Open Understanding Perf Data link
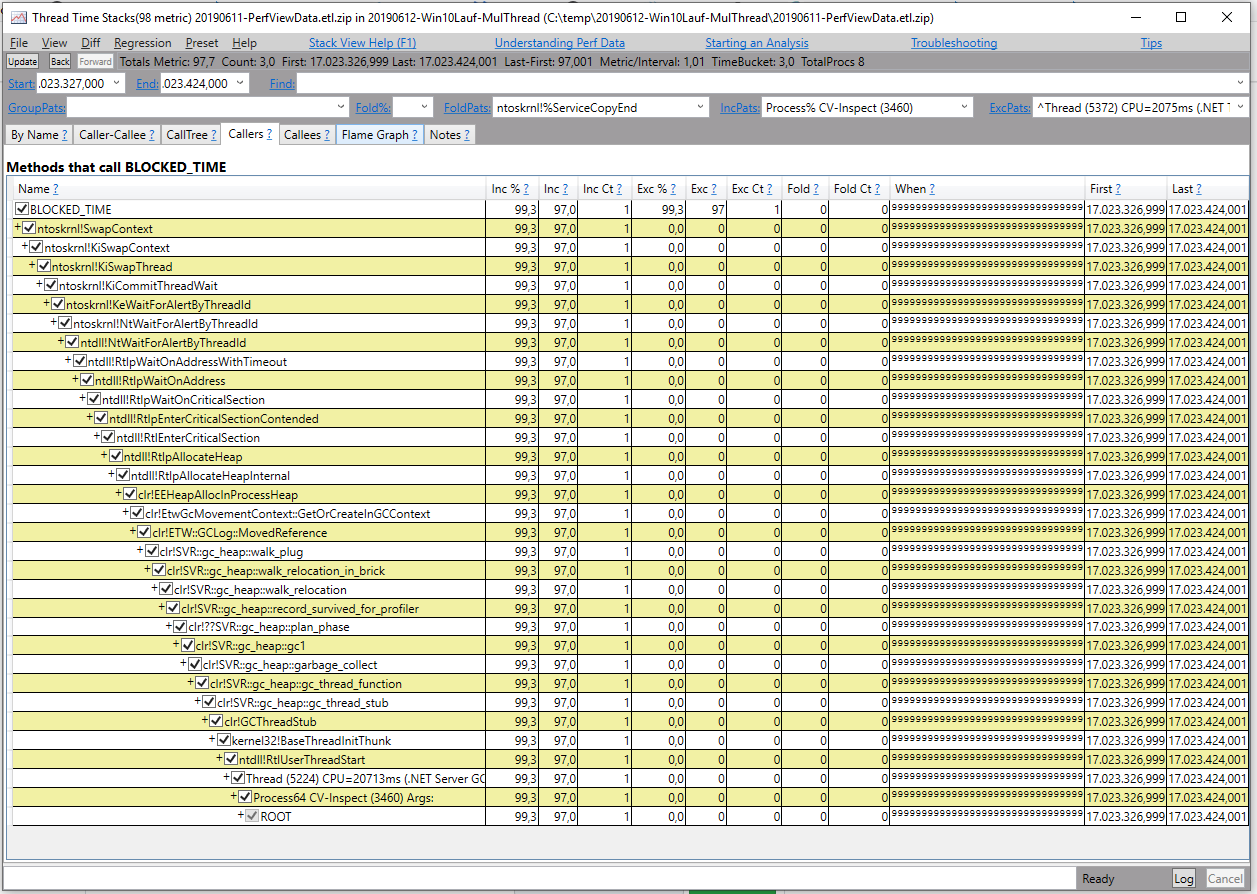 point(560,43)
